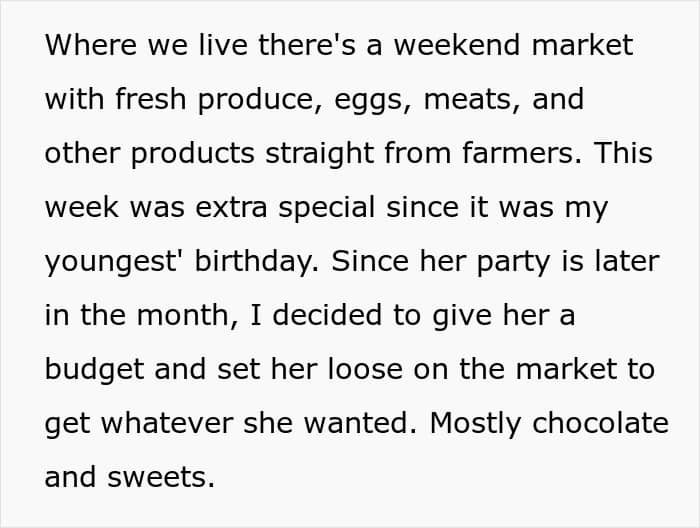Click the words "other products"
700x528 pixels.
click(x=150, y=154)
